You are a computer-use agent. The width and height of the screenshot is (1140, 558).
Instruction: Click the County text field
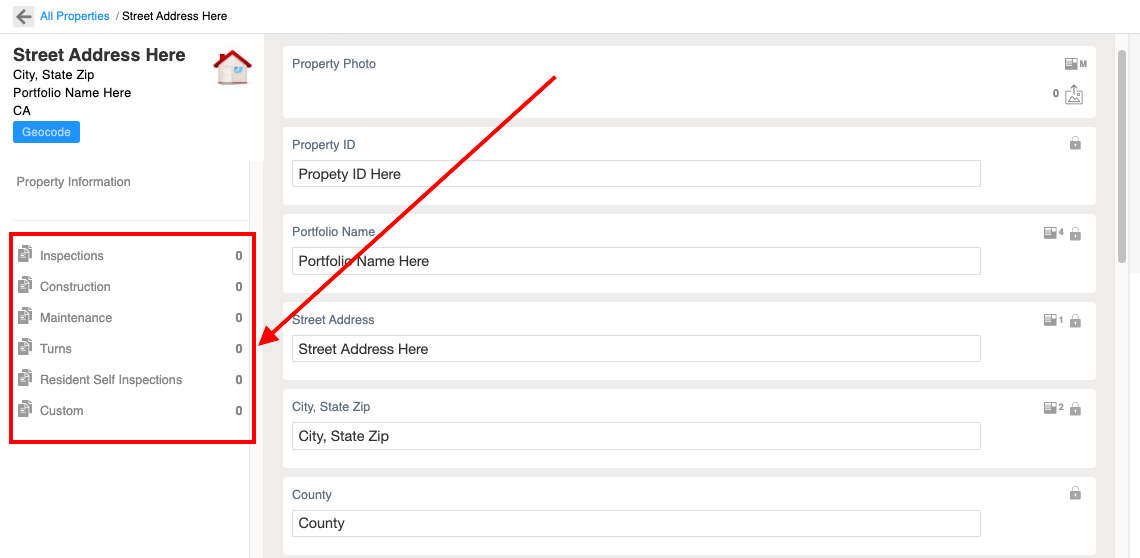pos(636,523)
